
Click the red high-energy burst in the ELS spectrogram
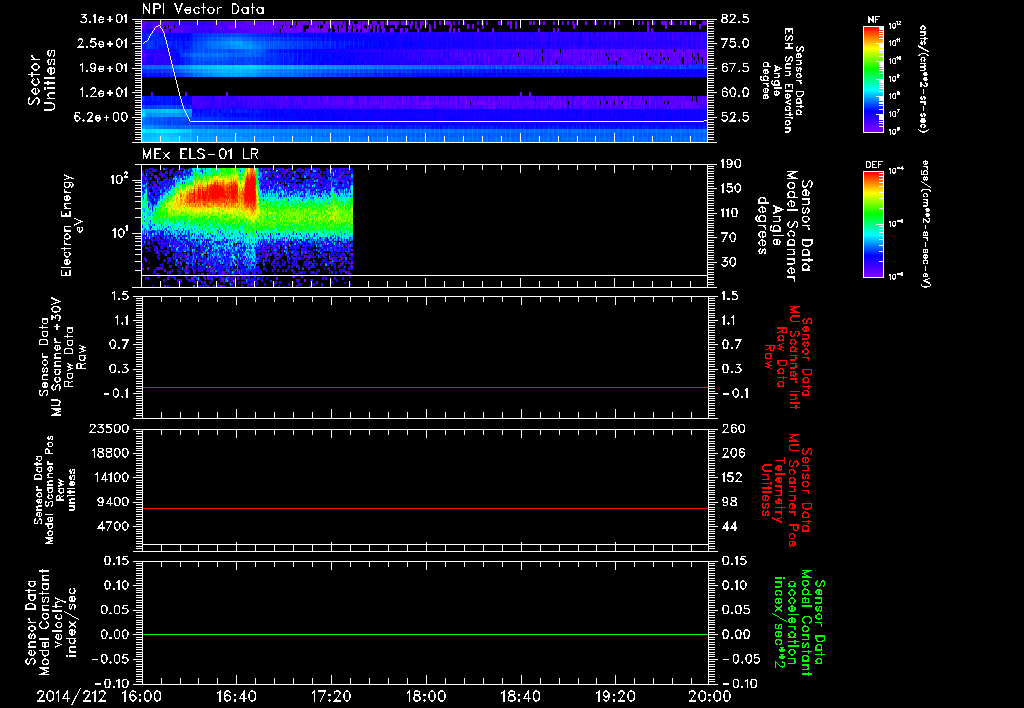coord(251,189)
